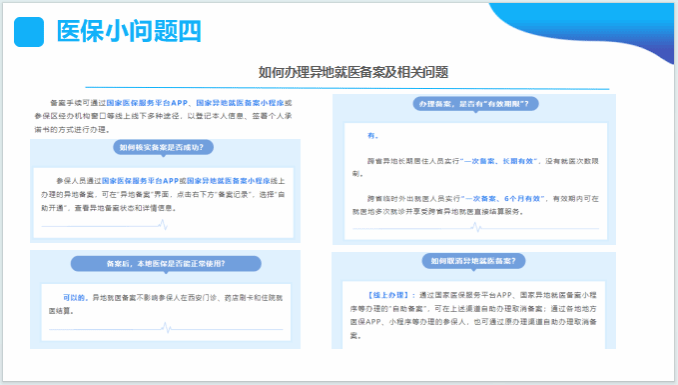Click the 如何取消异地就医备案? bubble header
Image resolution: width=678 pixels, height=385 pixels.
[473, 261]
